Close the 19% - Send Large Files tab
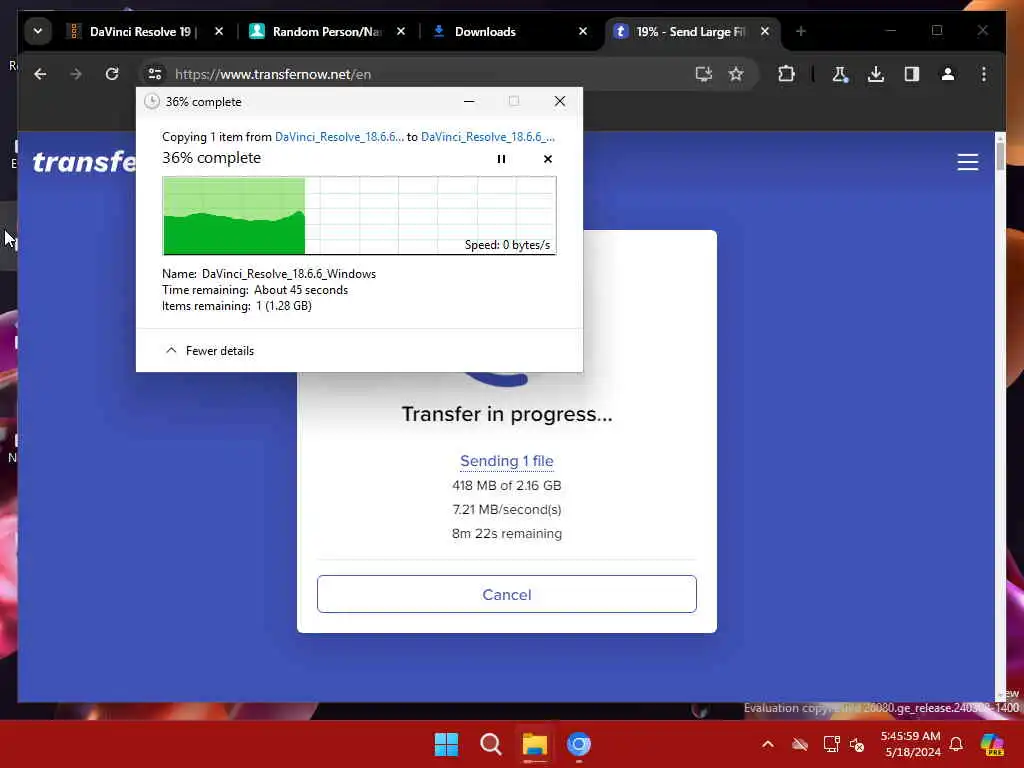 click(765, 31)
